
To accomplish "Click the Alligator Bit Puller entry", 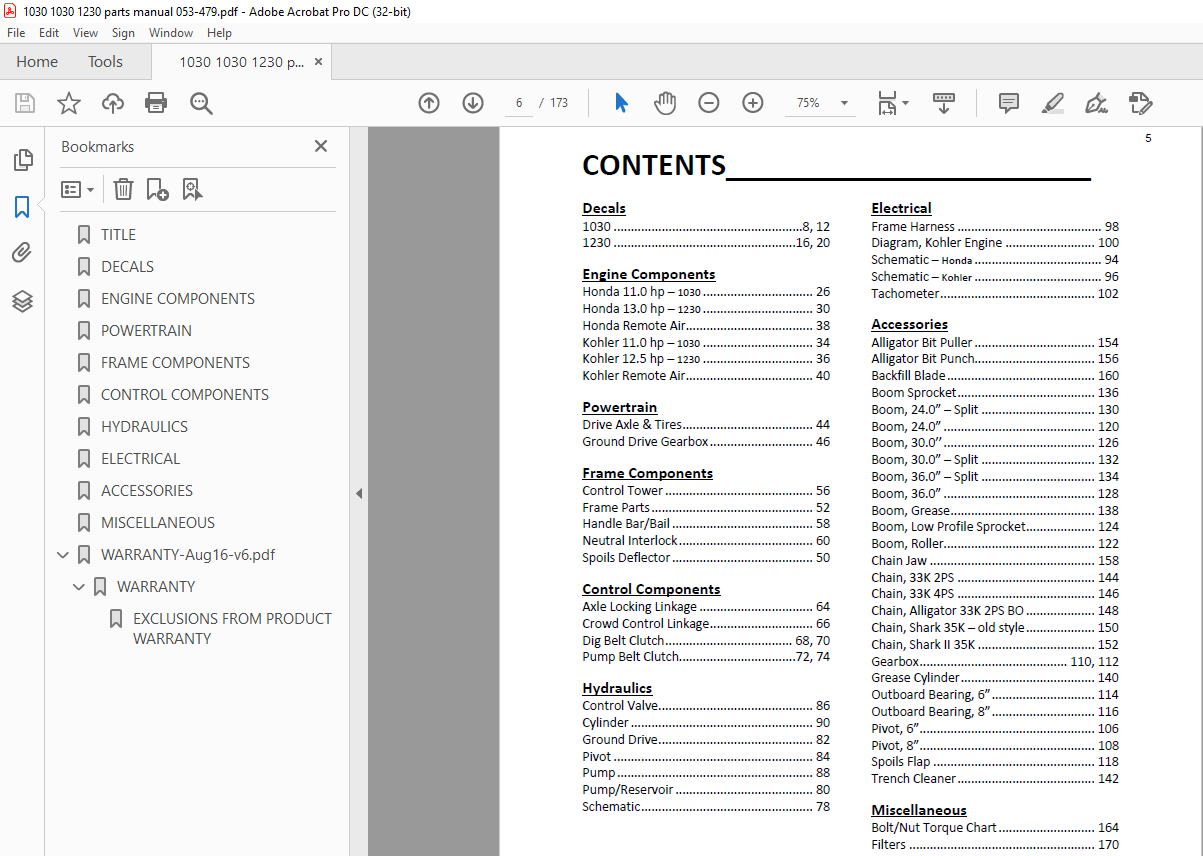I will (995, 343).
